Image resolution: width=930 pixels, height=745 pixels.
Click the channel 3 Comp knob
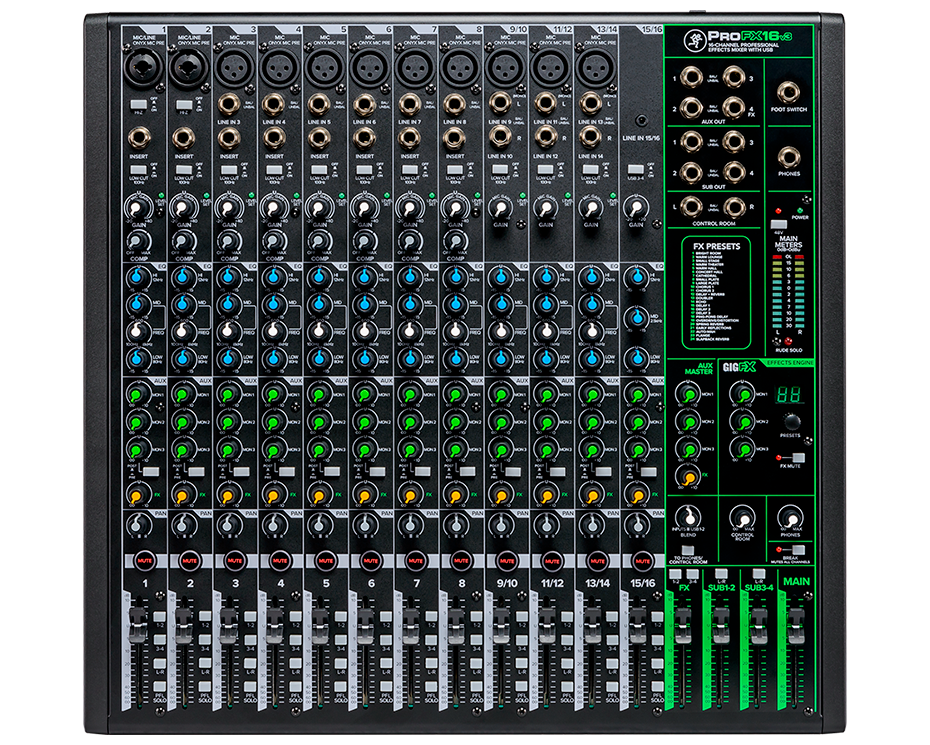click(x=228, y=241)
